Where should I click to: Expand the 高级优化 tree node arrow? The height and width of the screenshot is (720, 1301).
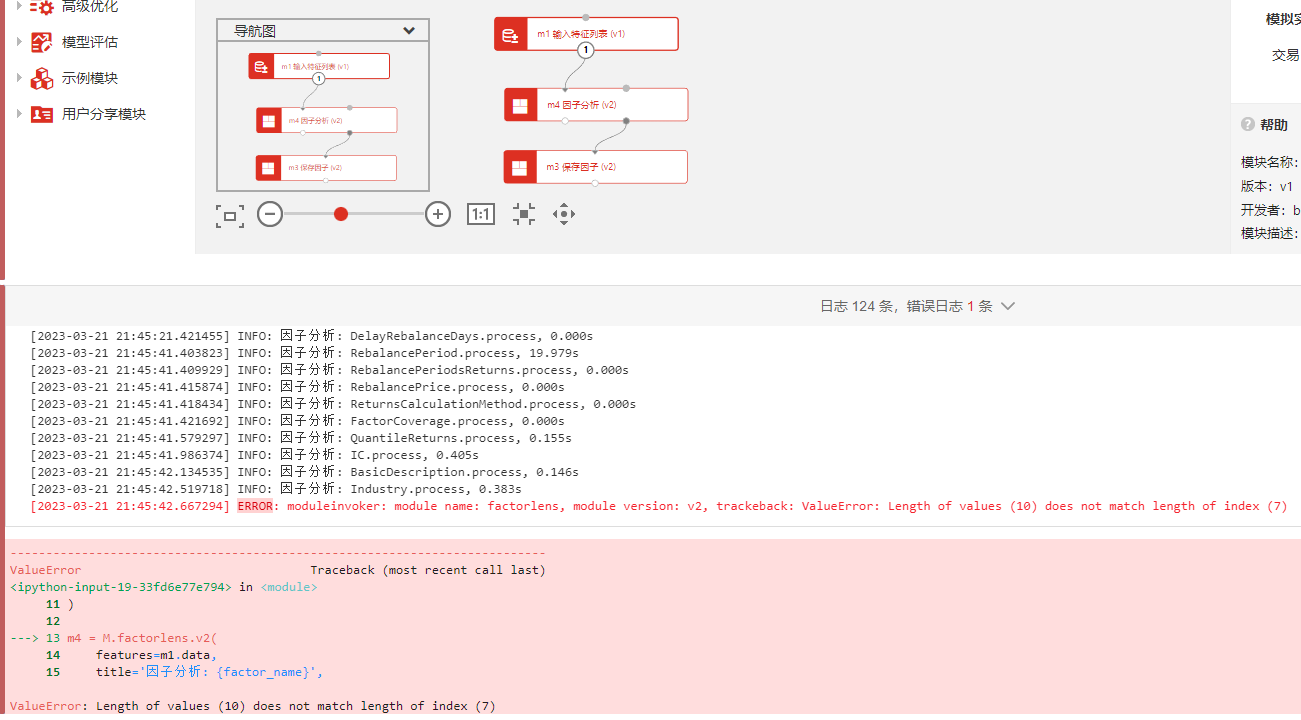pyautogui.click(x=19, y=6)
